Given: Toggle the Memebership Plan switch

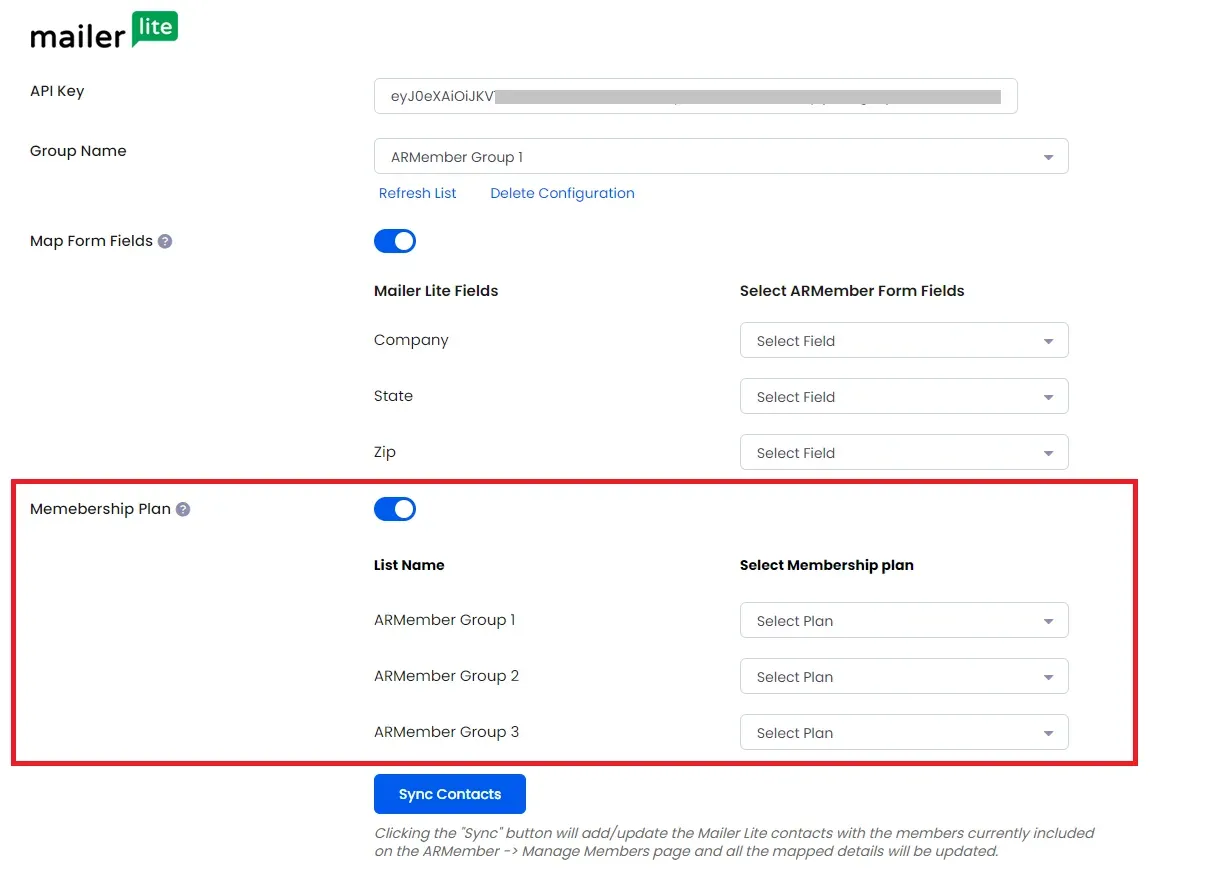Looking at the screenshot, I should coord(395,509).
